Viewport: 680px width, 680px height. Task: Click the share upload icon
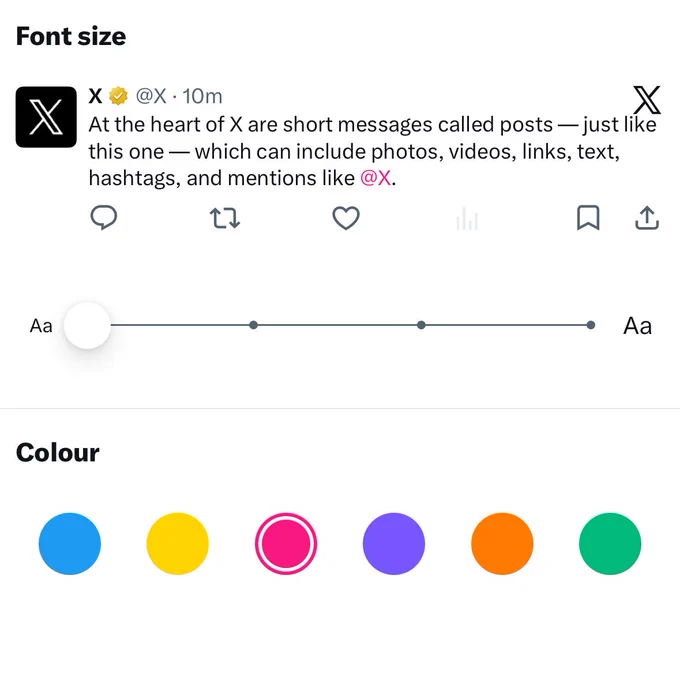(647, 218)
